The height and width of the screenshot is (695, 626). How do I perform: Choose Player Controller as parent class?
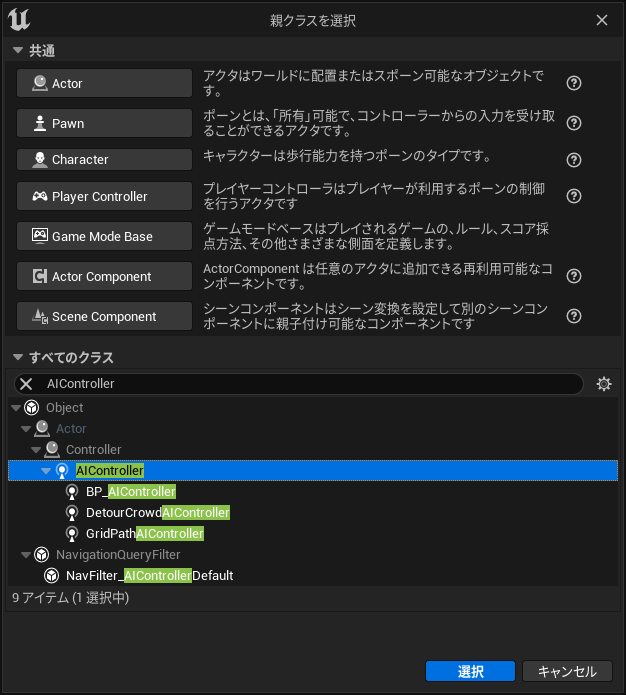[x=105, y=196]
